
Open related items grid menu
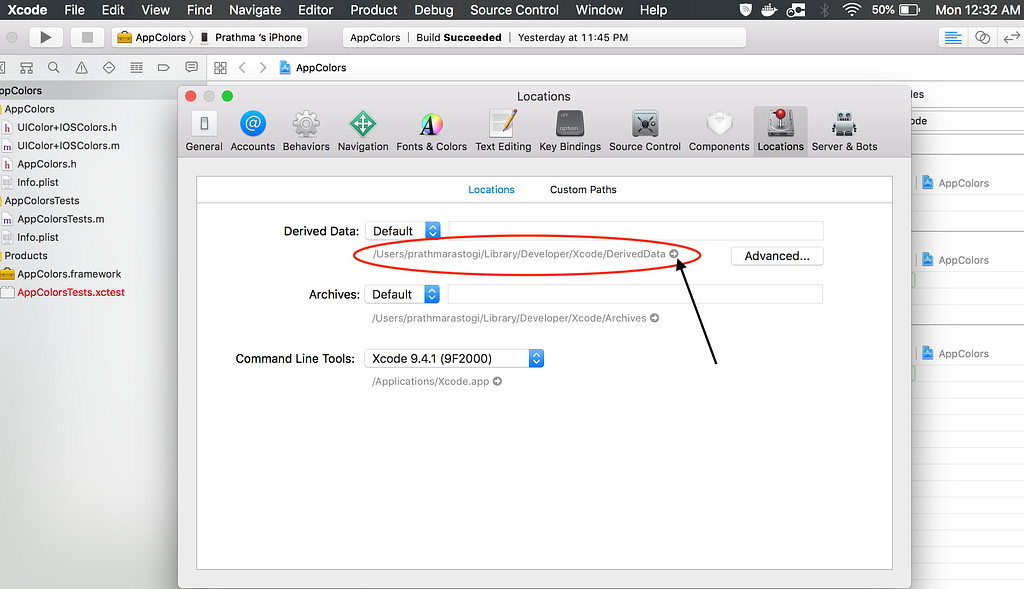pyautogui.click(x=220, y=67)
